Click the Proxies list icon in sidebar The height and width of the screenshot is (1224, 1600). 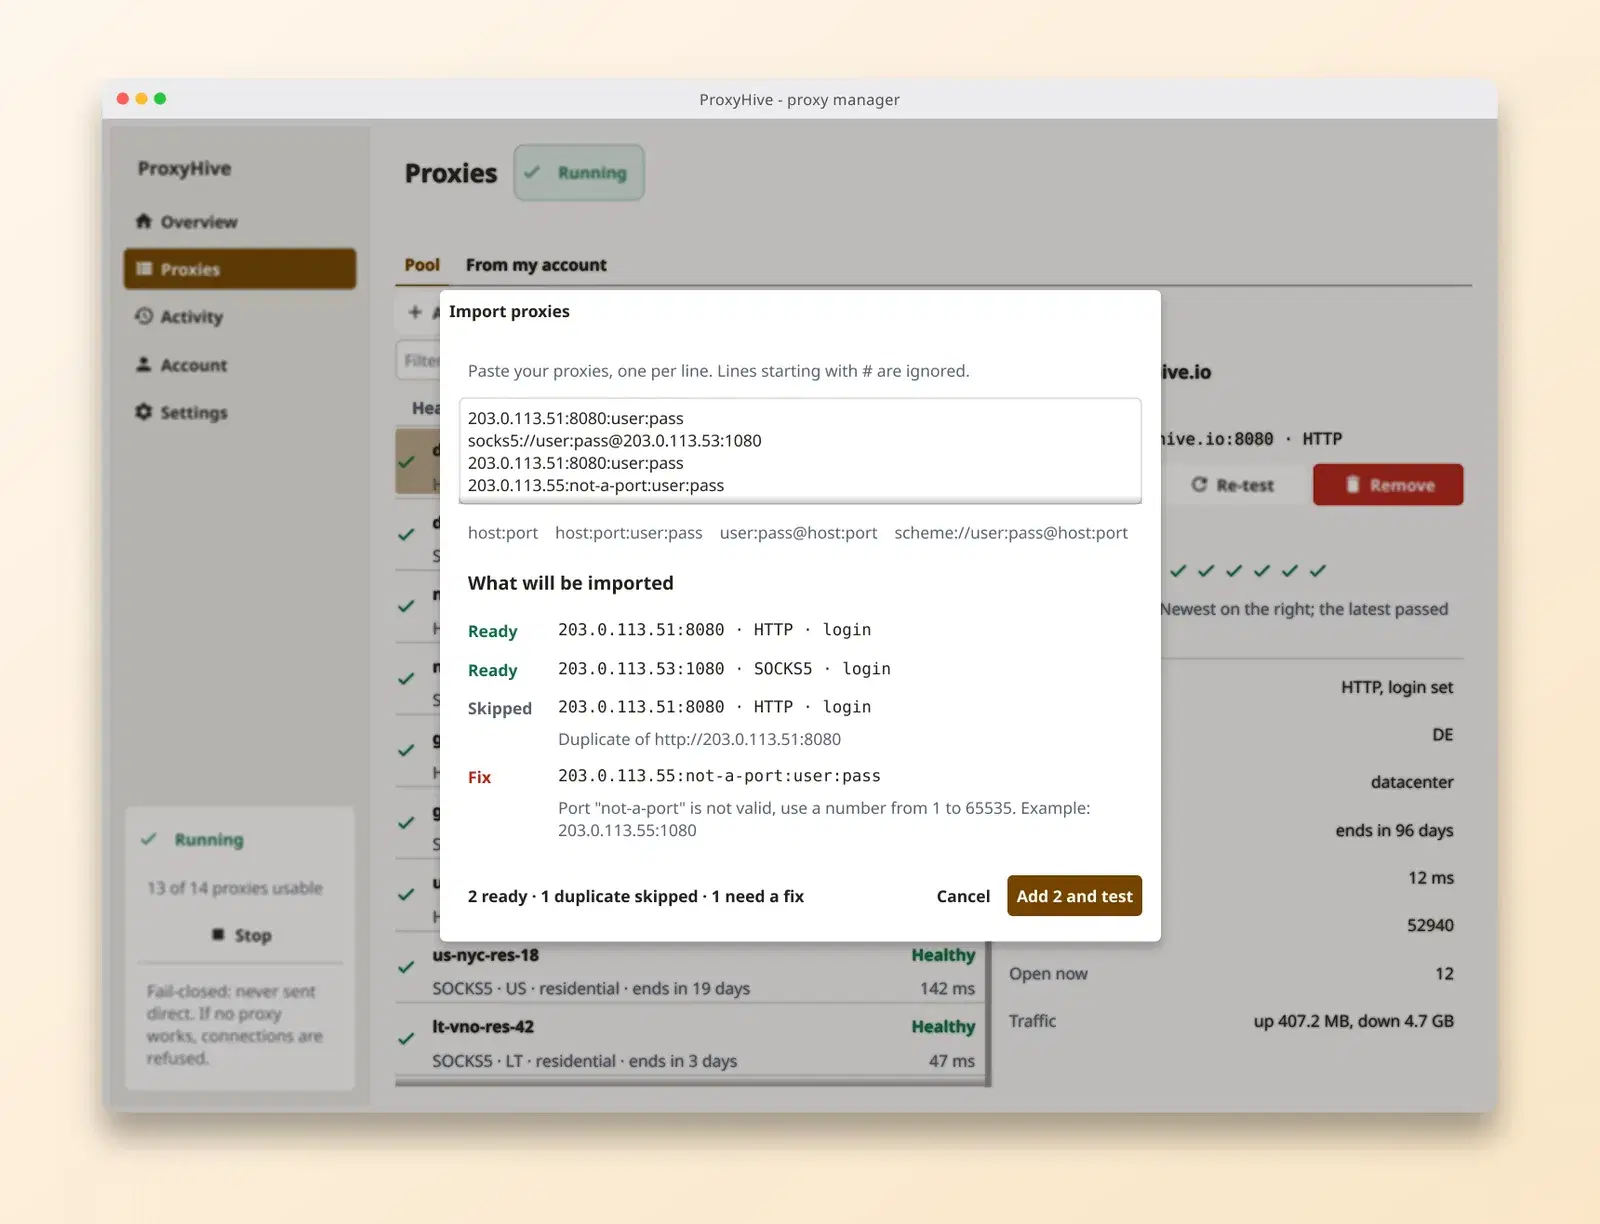pyautogui.click(x=144, y=269)
